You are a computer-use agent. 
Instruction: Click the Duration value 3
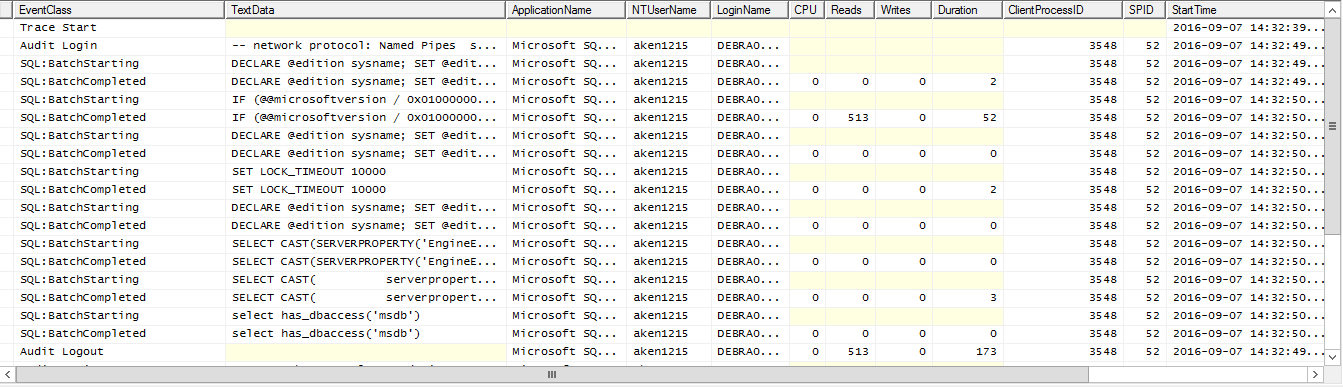[x=993, y=297]
